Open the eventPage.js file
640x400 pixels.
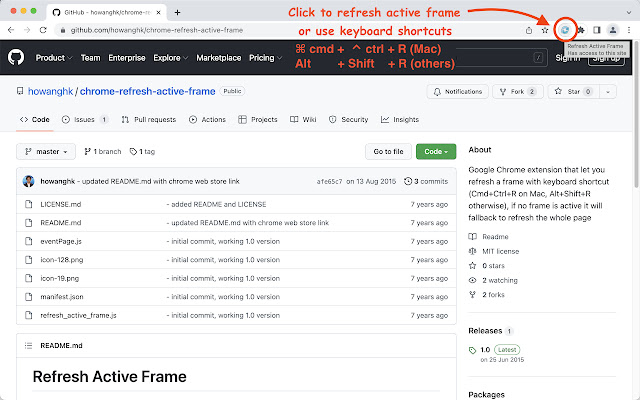[61, 241]
